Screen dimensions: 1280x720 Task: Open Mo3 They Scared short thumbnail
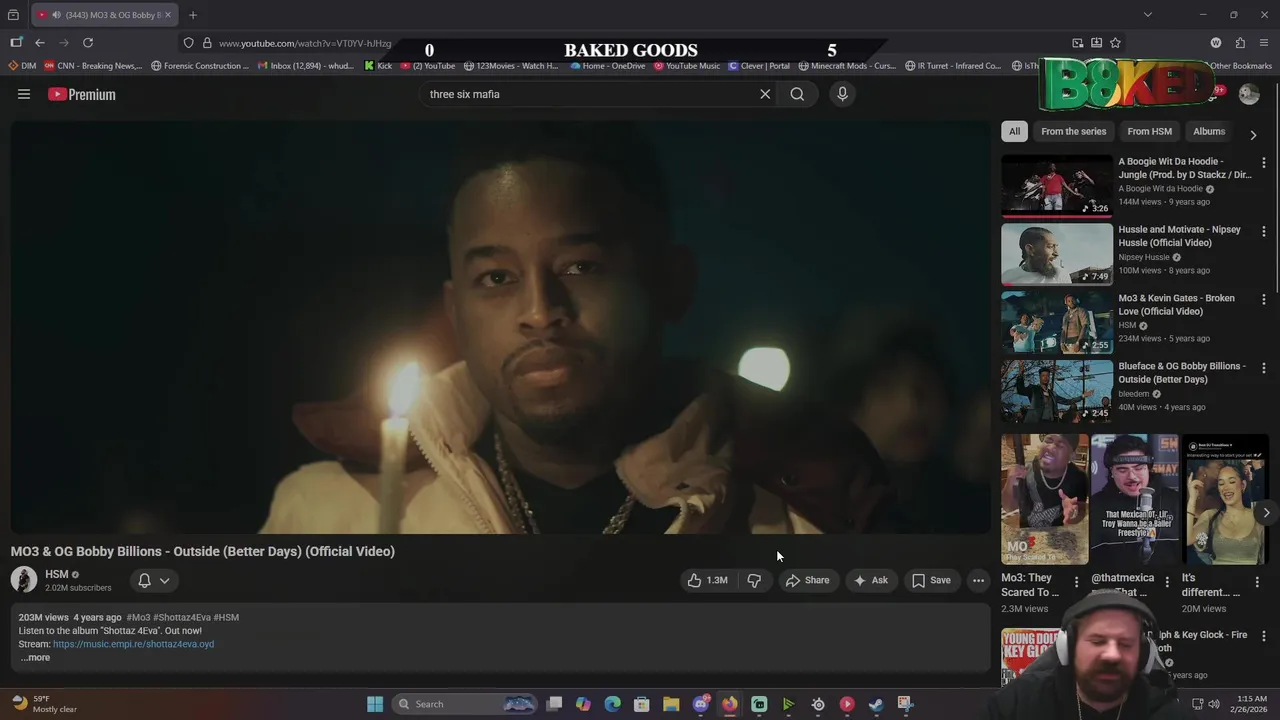(x=1045, y=499)
